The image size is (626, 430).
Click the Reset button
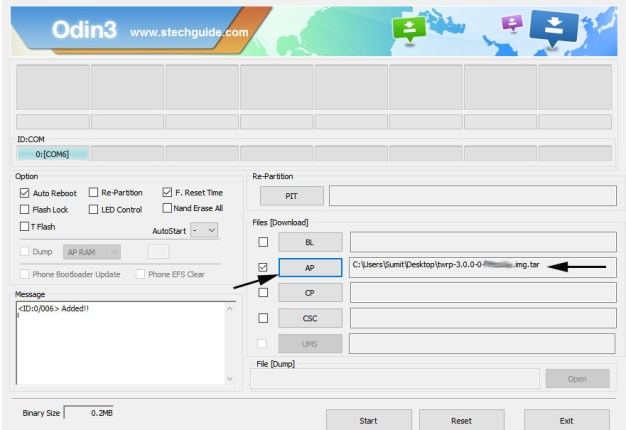point(462,420)
